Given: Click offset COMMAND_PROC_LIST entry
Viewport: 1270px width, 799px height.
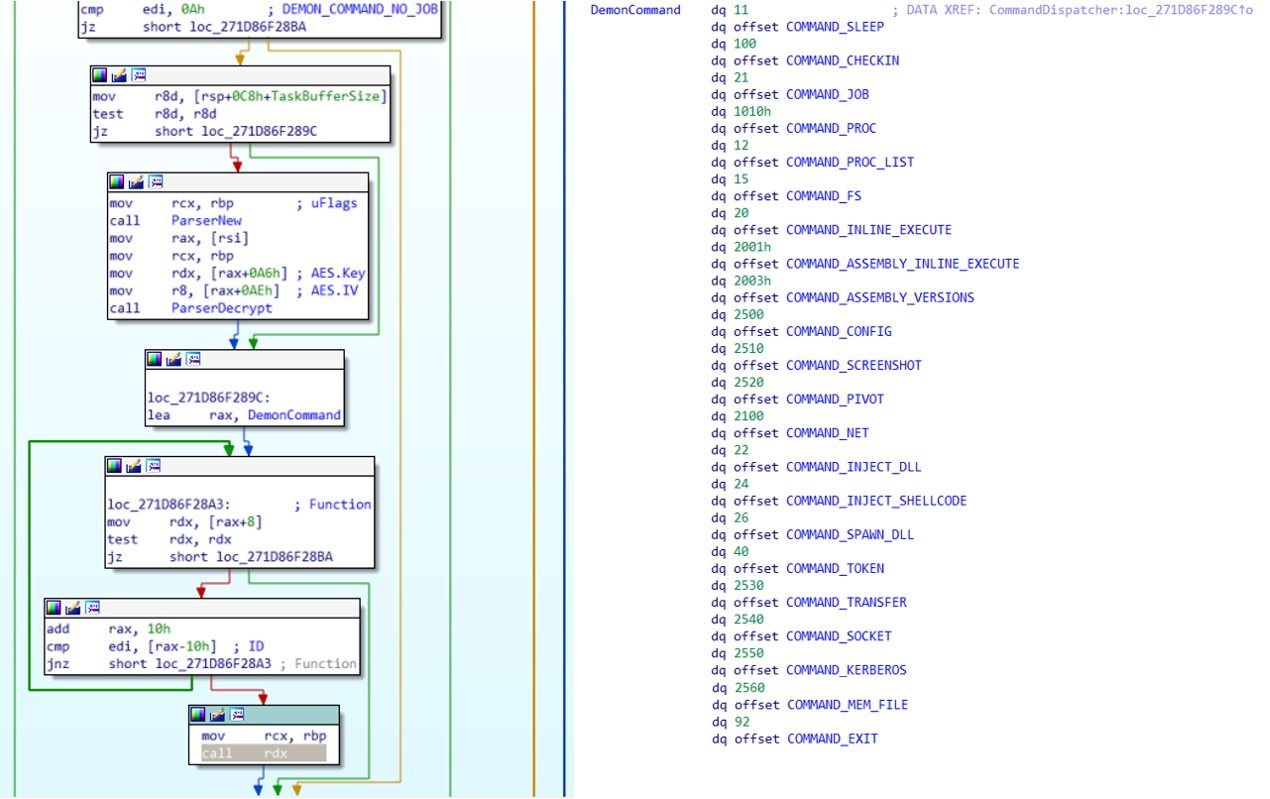Looking at the screenshot, I should pyautogui.click(x=812, y=162).
